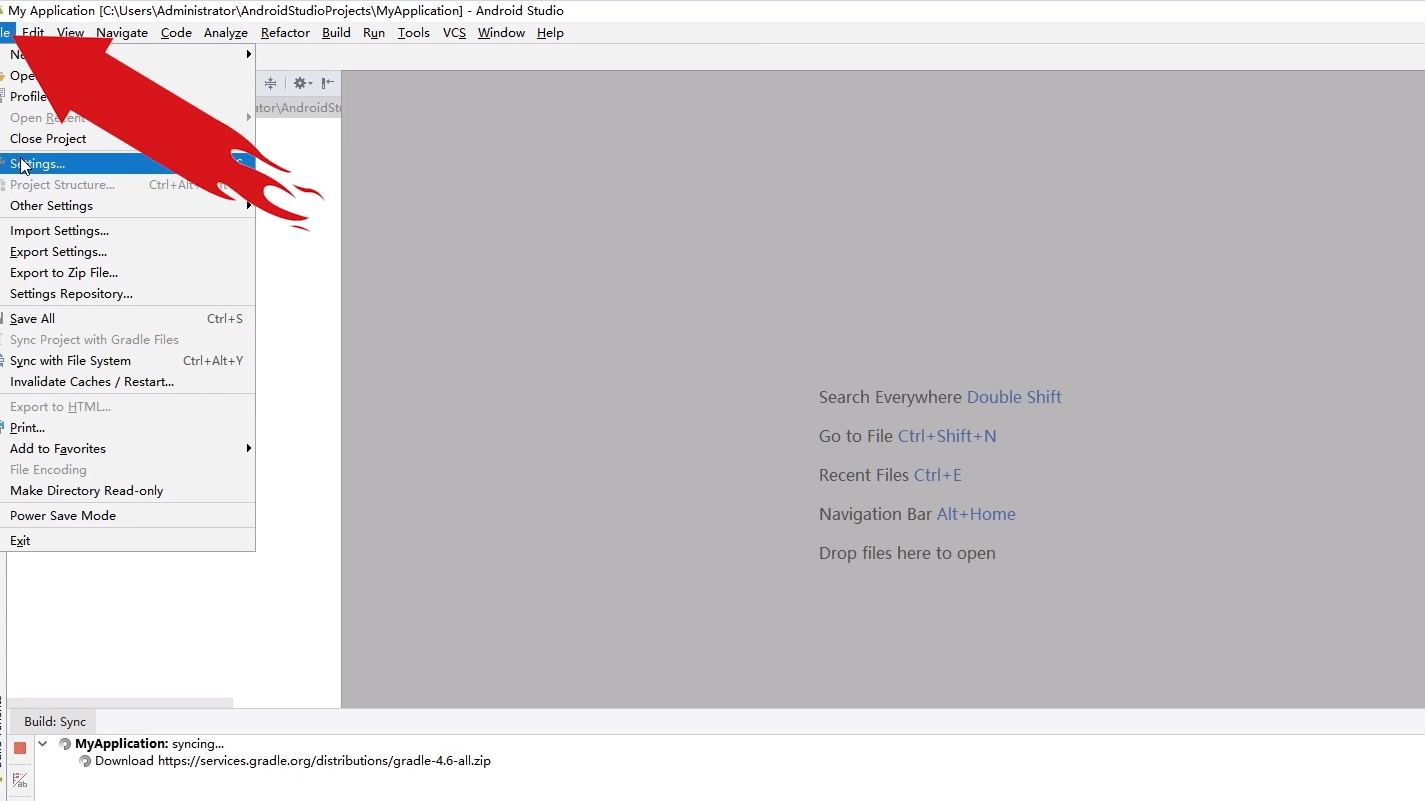The height and width of the screenshot is (801, 1425).
Task: Open the Refactor menu
Action: pos(285,33)
